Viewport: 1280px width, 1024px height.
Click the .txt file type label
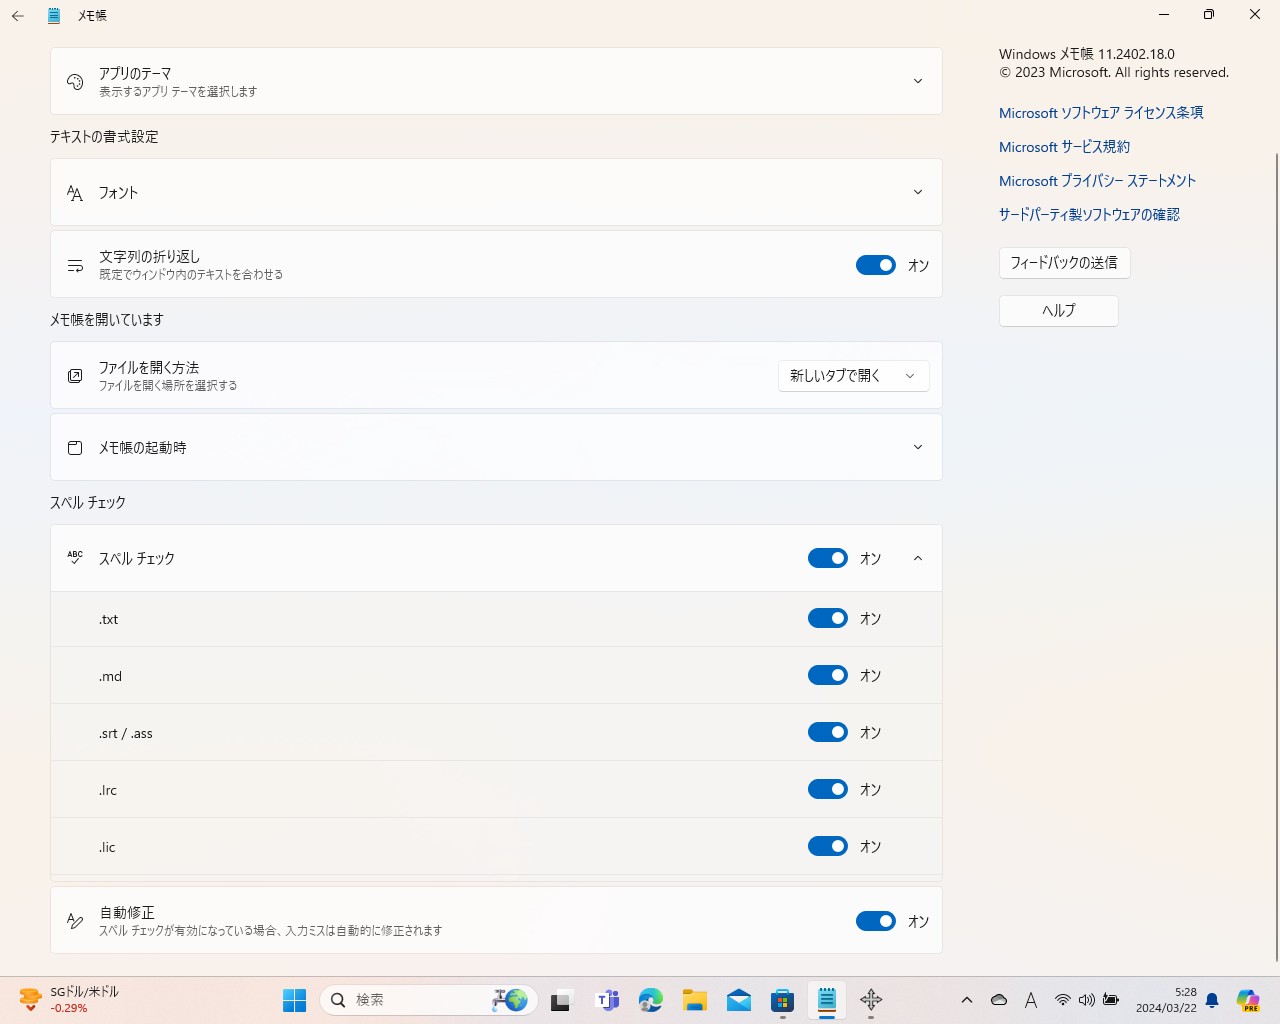pyautogui.click(x=108, y=620)
